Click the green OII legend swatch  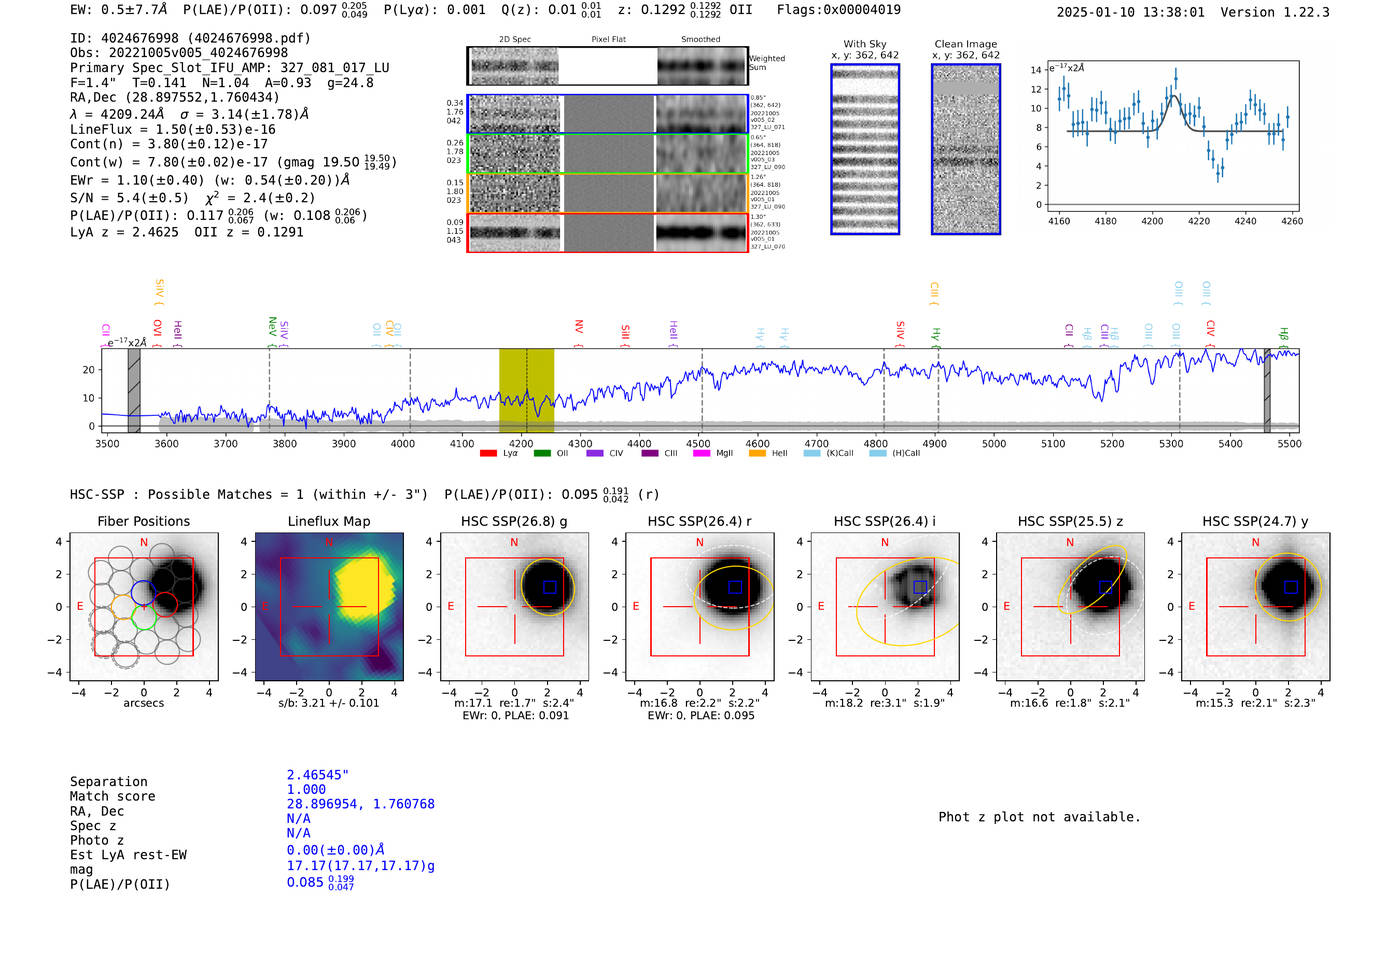pyautogui.click(x=542, y=453)
